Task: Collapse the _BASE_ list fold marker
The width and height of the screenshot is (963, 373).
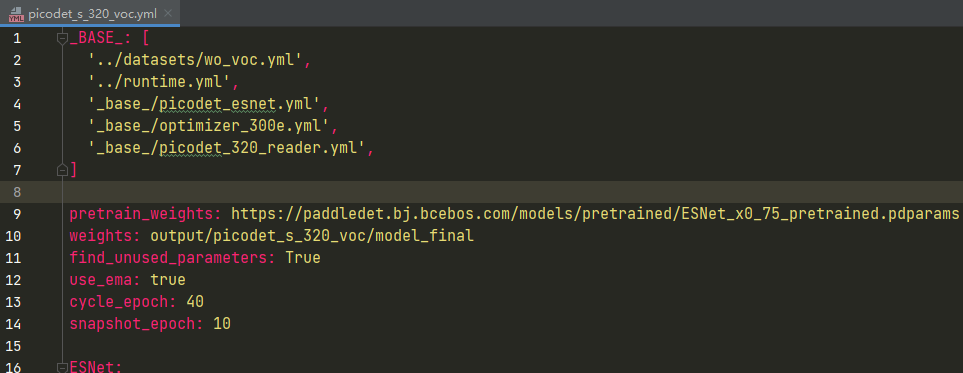Action: coord(62,38)
